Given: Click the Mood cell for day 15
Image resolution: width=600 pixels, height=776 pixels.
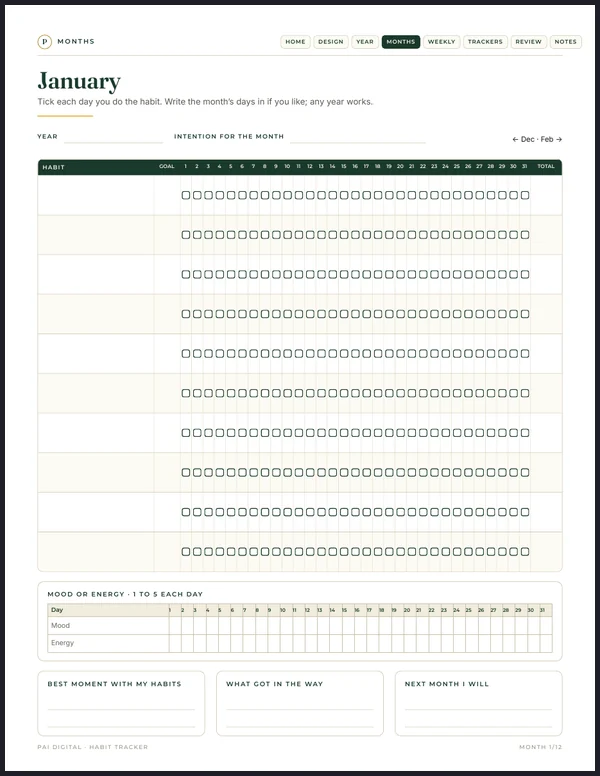Looking at the screenshot, I should click(348, 626).
